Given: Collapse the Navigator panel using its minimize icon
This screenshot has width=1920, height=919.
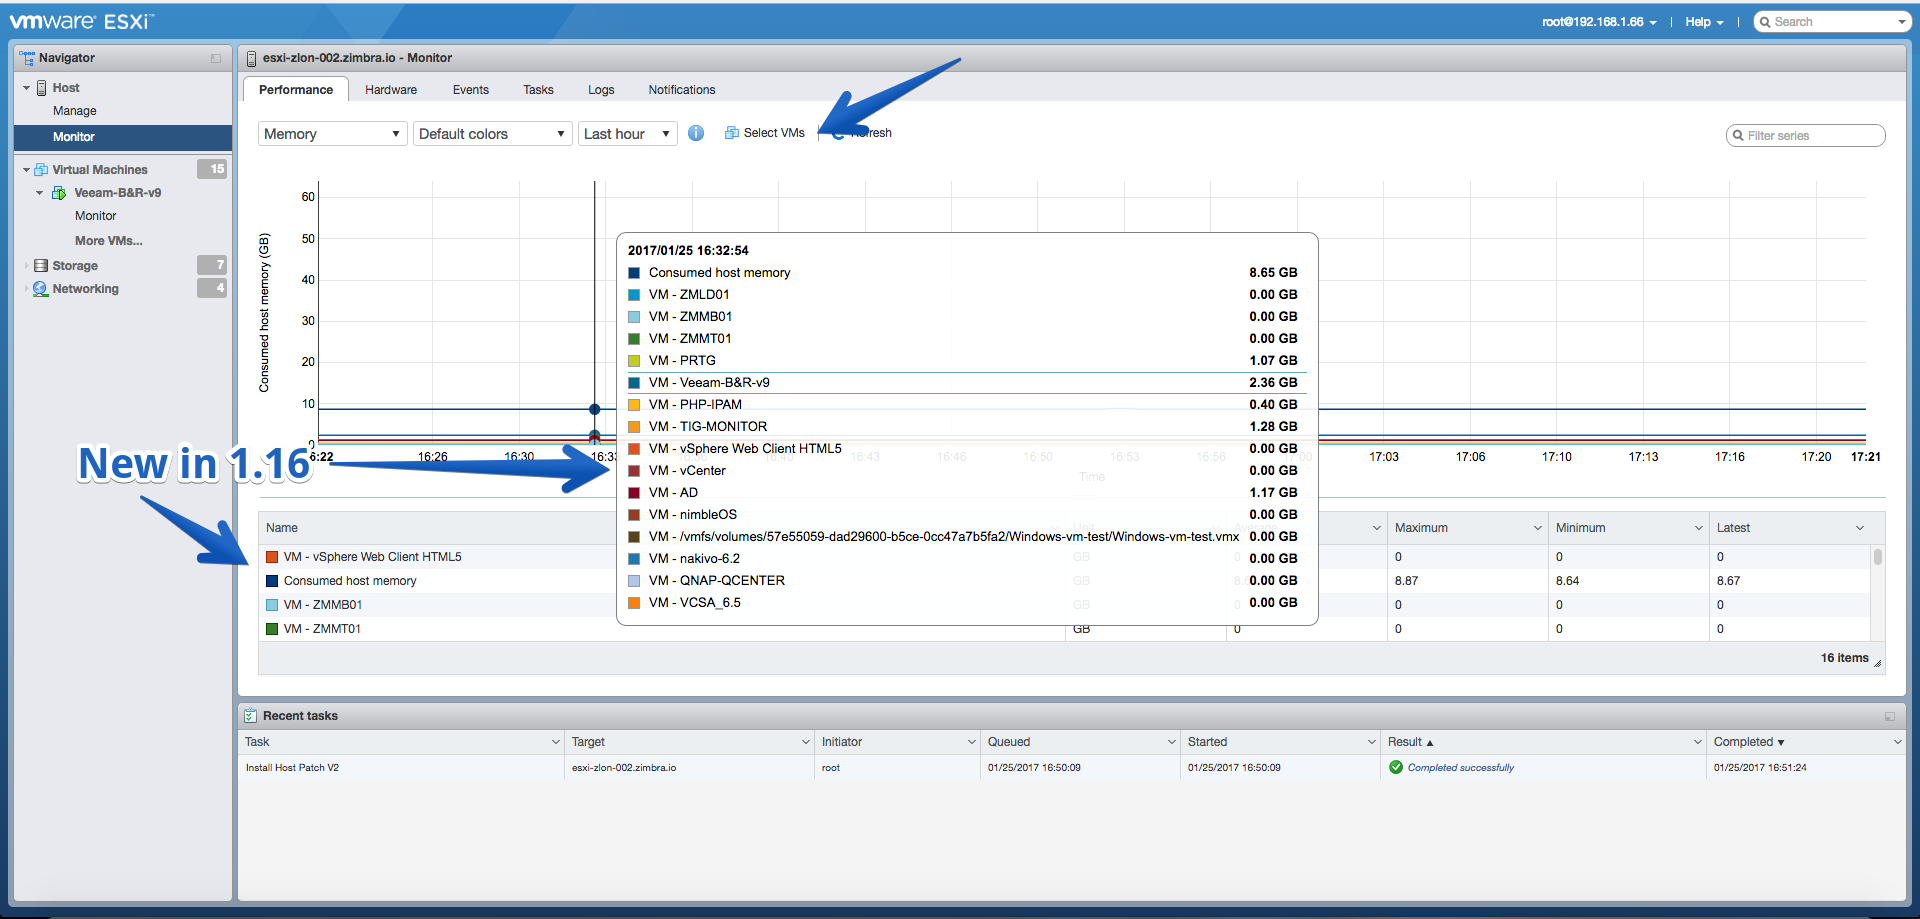Looking at the screenshot, I should pyautogui.click(x=216, y=58).
